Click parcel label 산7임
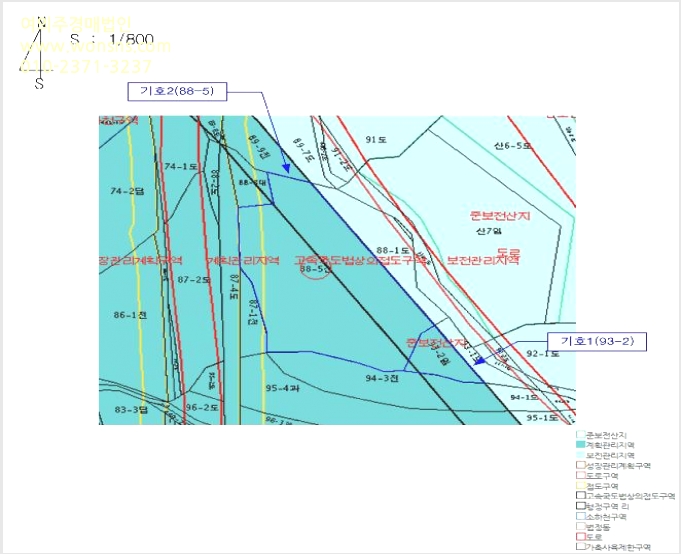This screenshot has width=681, height=554. click(x=489, y=231)
